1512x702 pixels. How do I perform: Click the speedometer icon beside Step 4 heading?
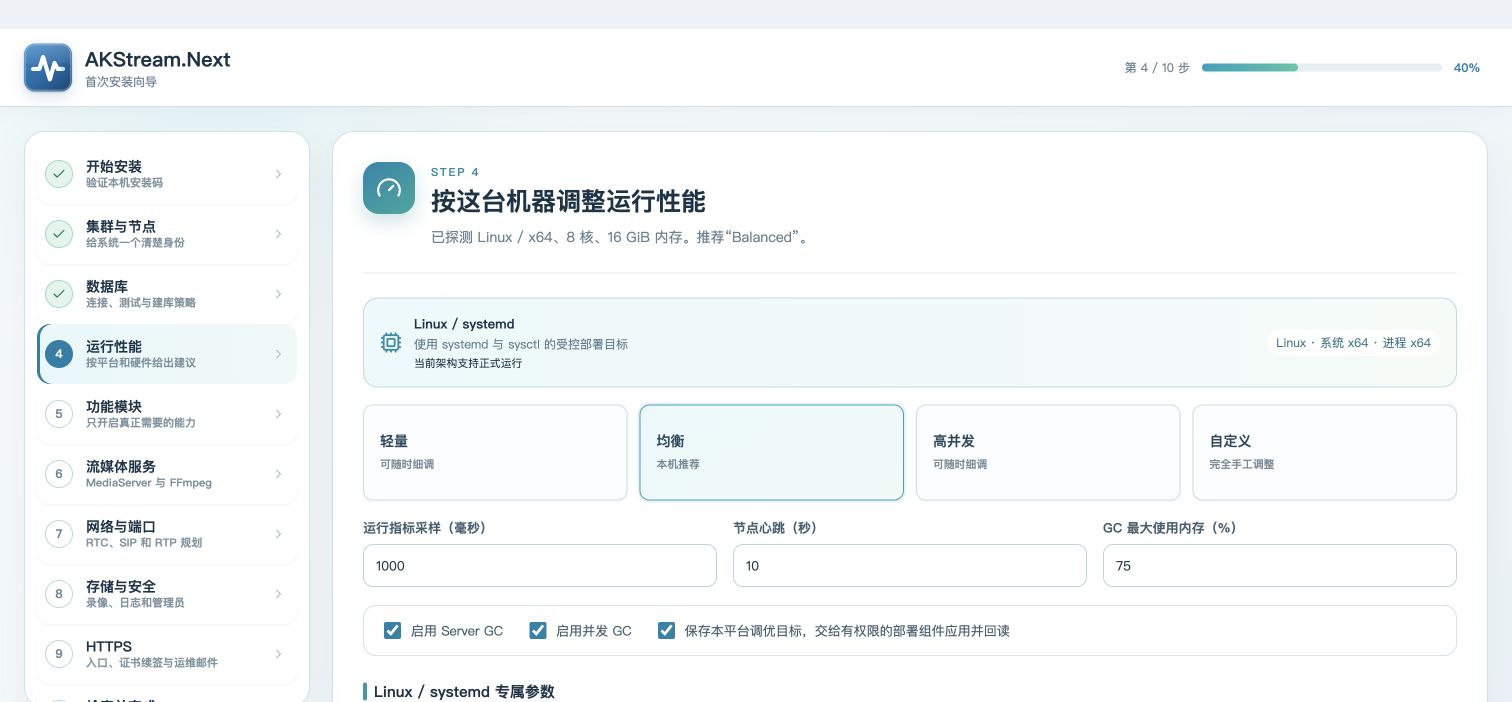pyautogui.click(x=389, y=188)
